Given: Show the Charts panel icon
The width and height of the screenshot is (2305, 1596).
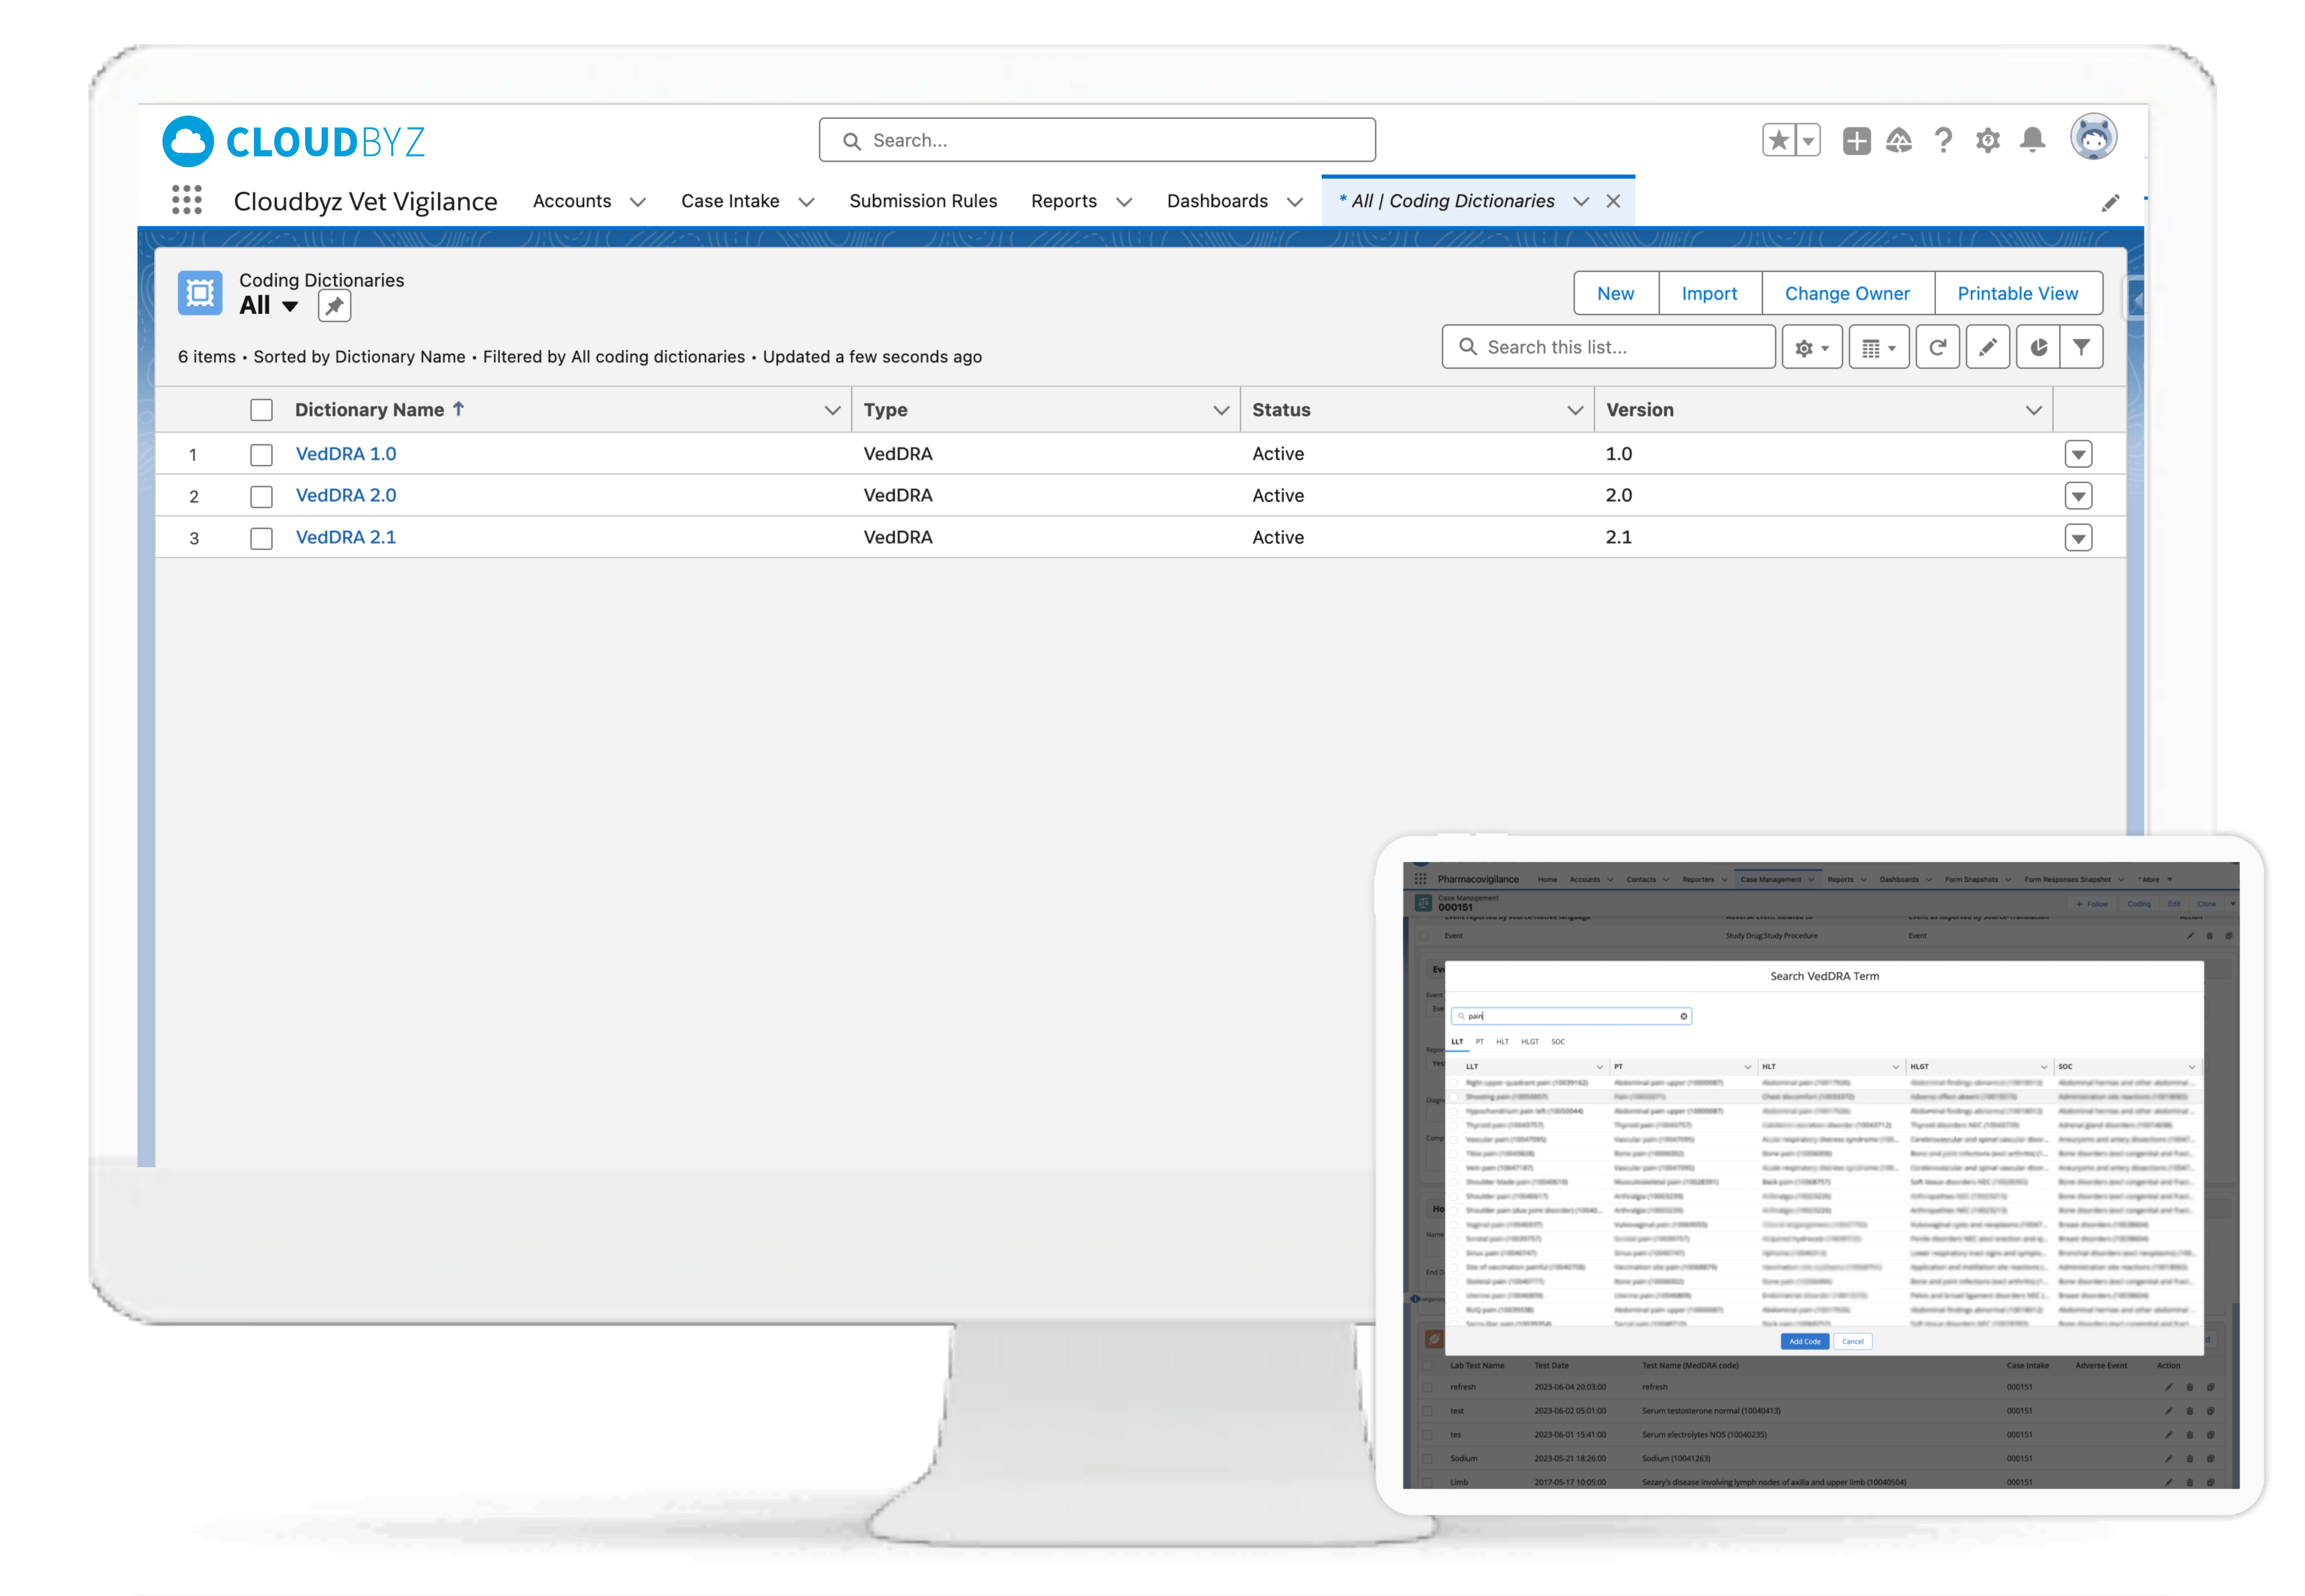Looking at the screenshot, I should click(2038, 347).
